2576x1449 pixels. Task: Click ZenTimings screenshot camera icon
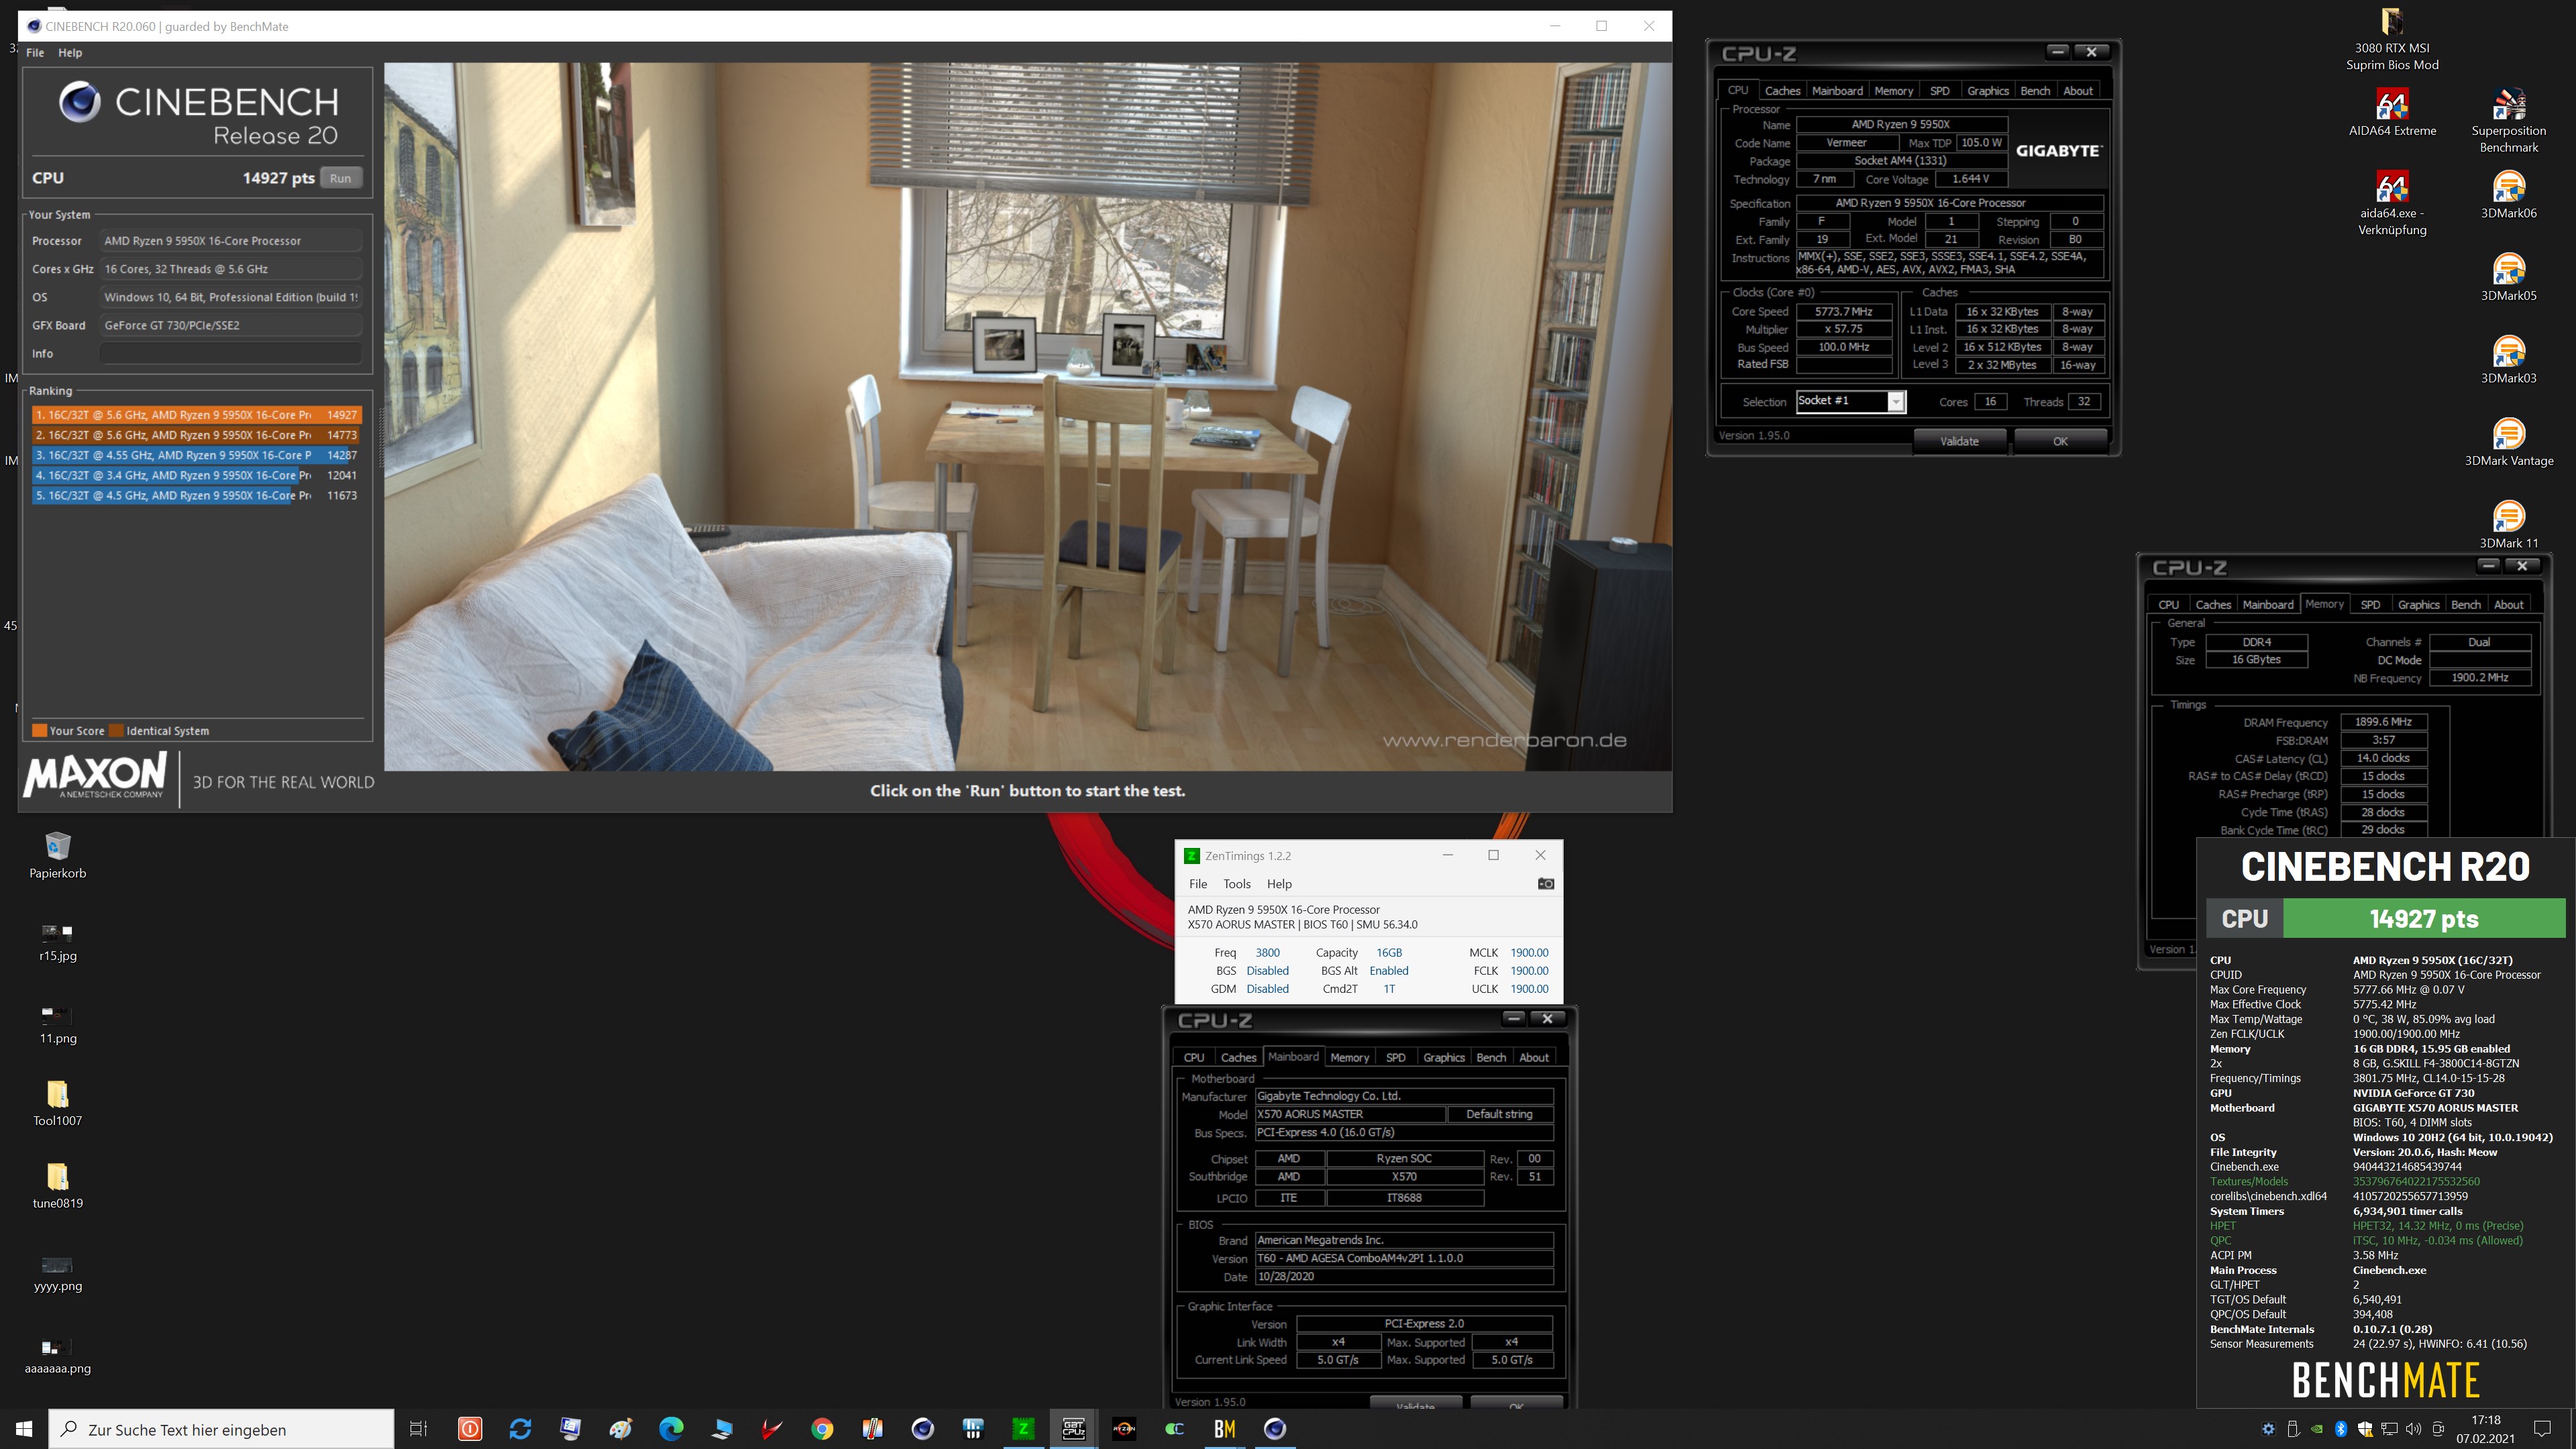click(1545, 884)
